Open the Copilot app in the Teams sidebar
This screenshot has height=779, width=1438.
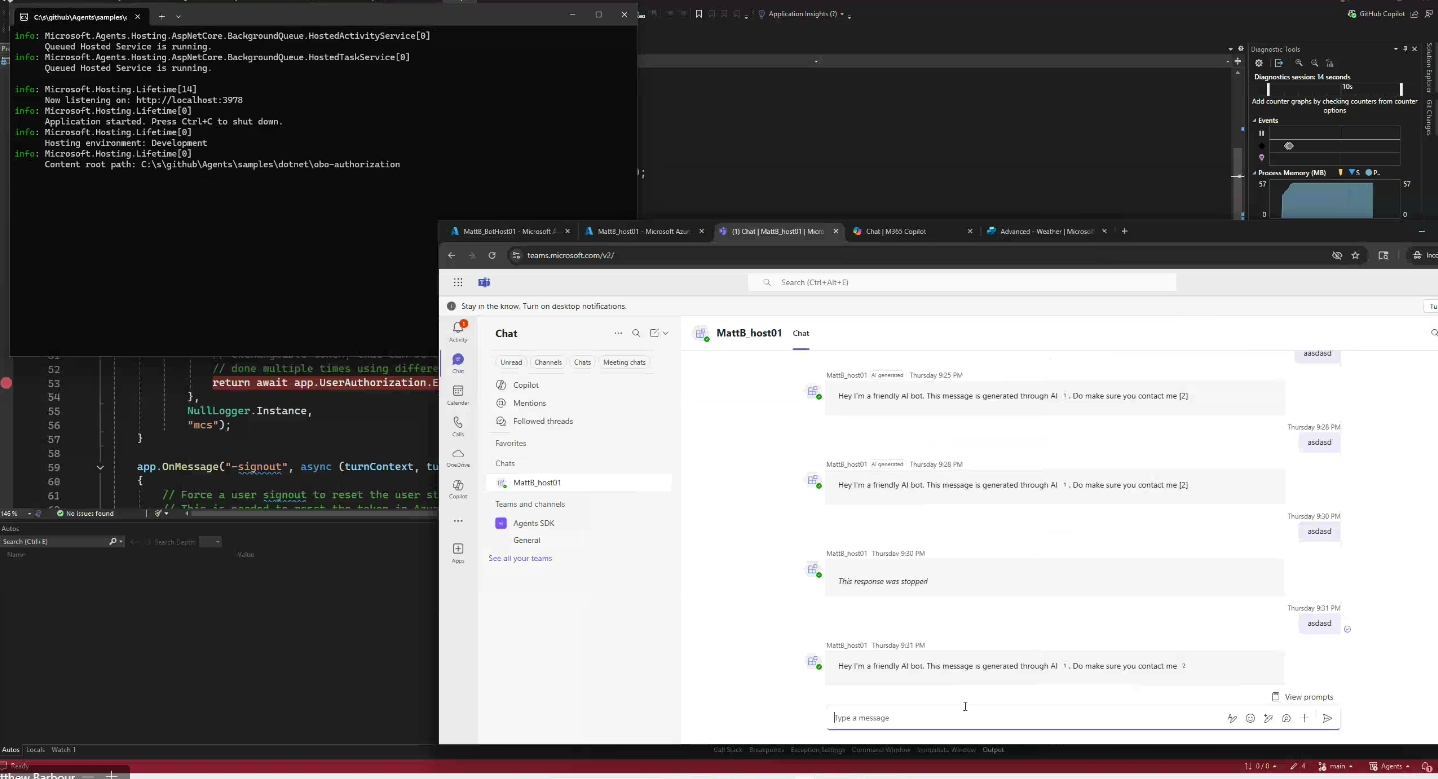tap(458, 488)
